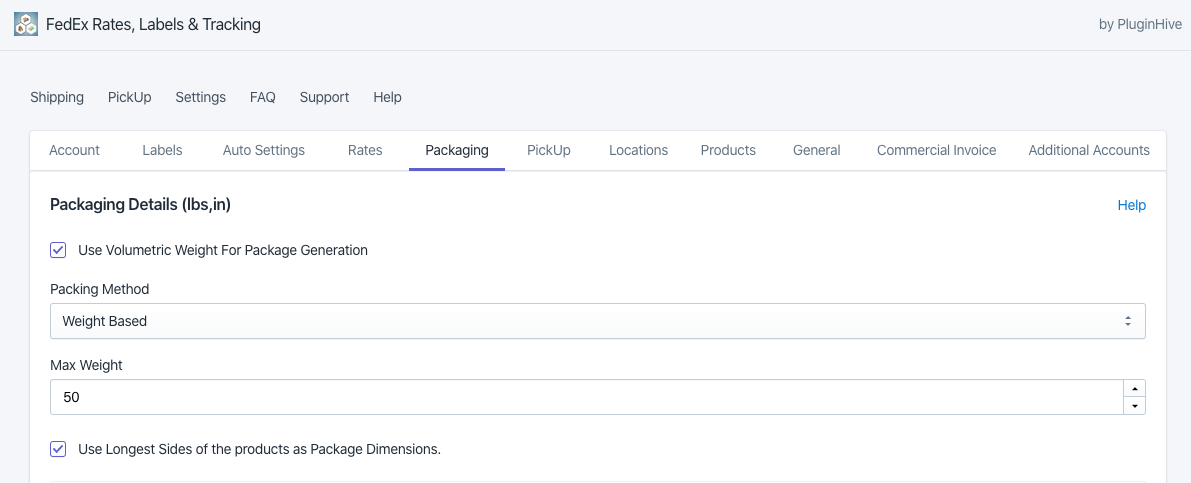
Task: Toggle Use Volumetric Weight checkbox
Action: 58,250
